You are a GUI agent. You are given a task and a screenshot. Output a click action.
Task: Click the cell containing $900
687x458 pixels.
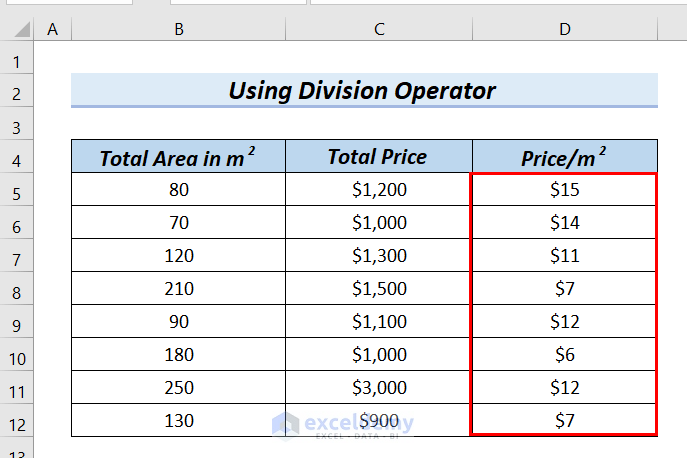coord(379,421)
